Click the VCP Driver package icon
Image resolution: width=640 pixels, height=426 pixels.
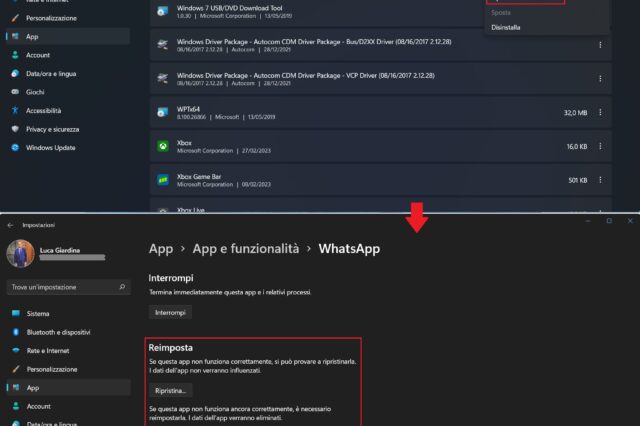pos(162,78)
